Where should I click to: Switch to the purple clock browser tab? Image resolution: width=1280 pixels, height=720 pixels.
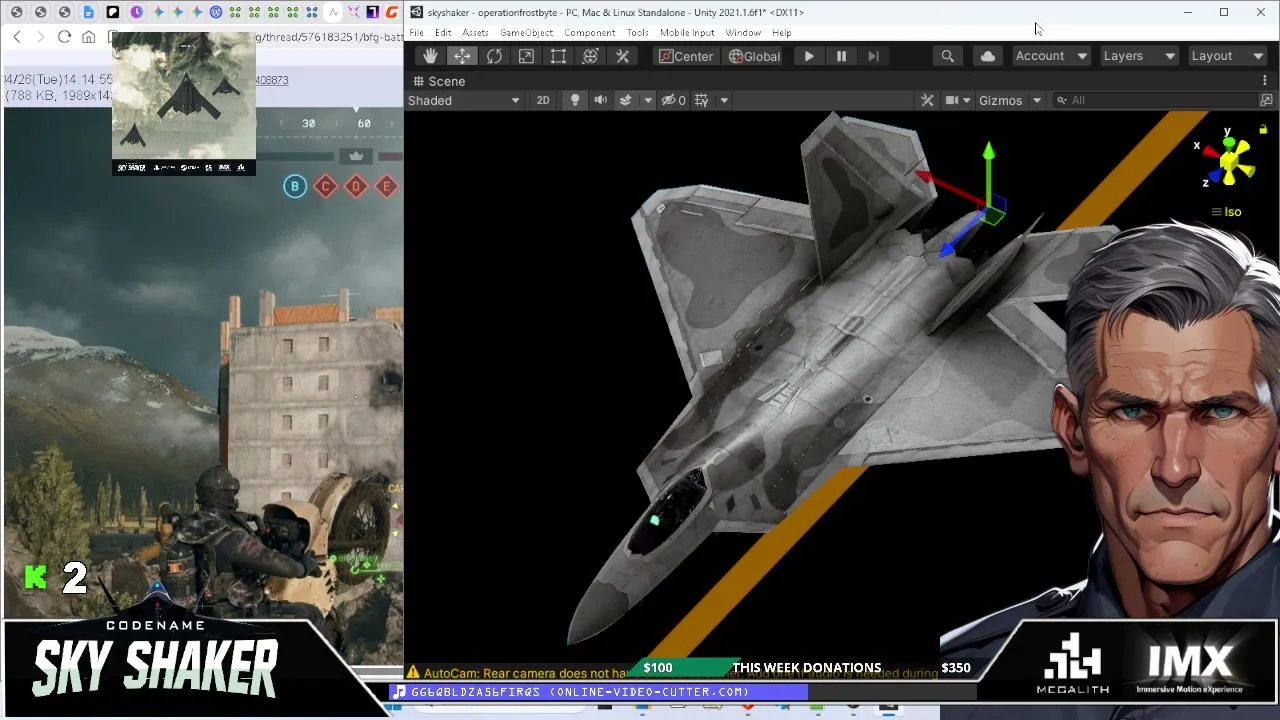[x=136, y=12]
